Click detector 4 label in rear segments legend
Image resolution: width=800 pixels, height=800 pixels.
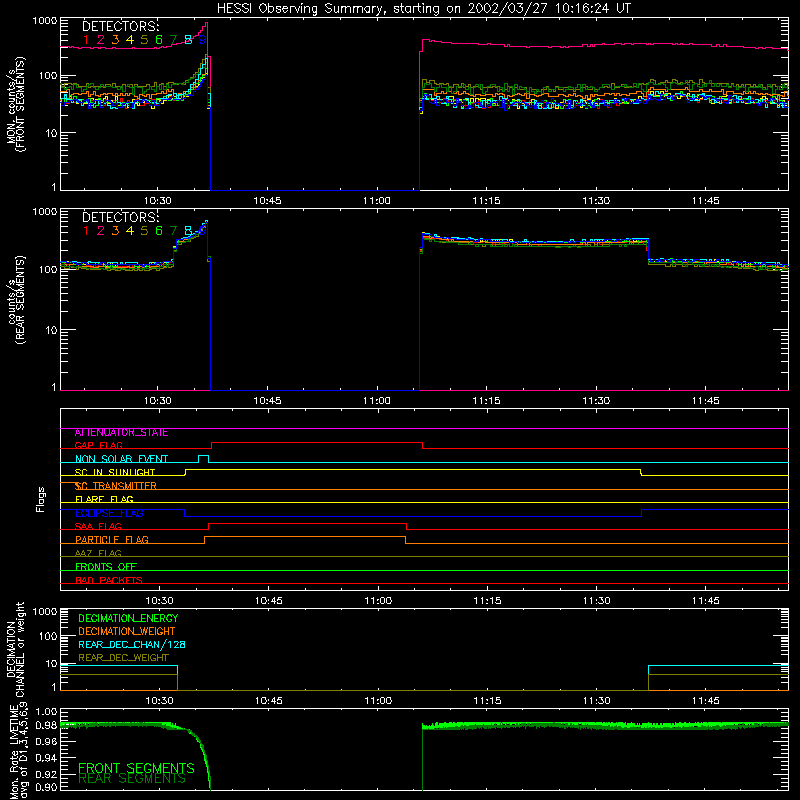[130, 231]
